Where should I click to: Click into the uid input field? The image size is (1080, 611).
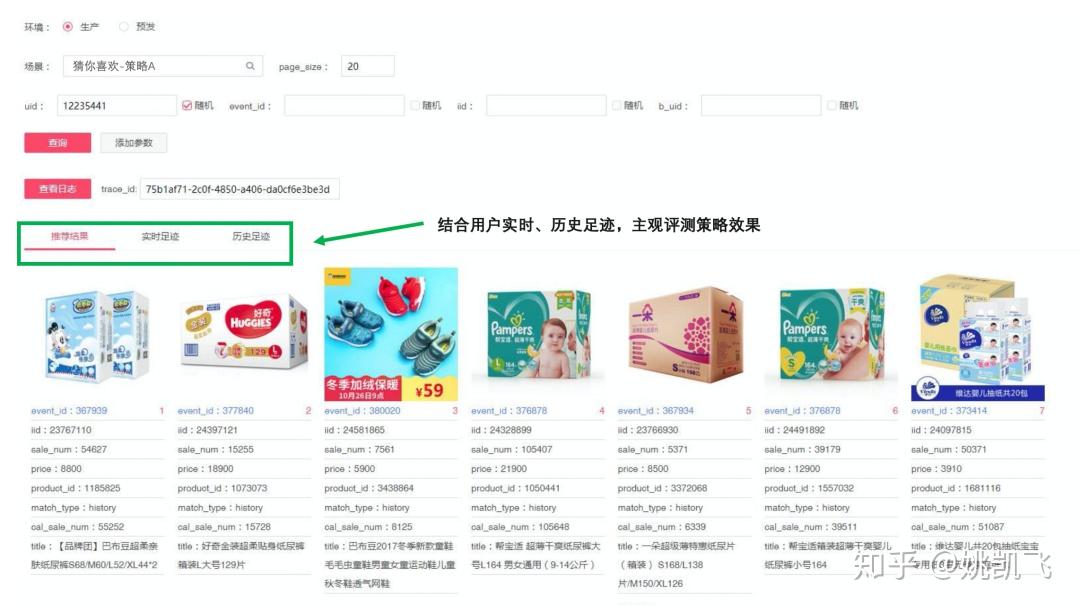(x=116, y=105)
